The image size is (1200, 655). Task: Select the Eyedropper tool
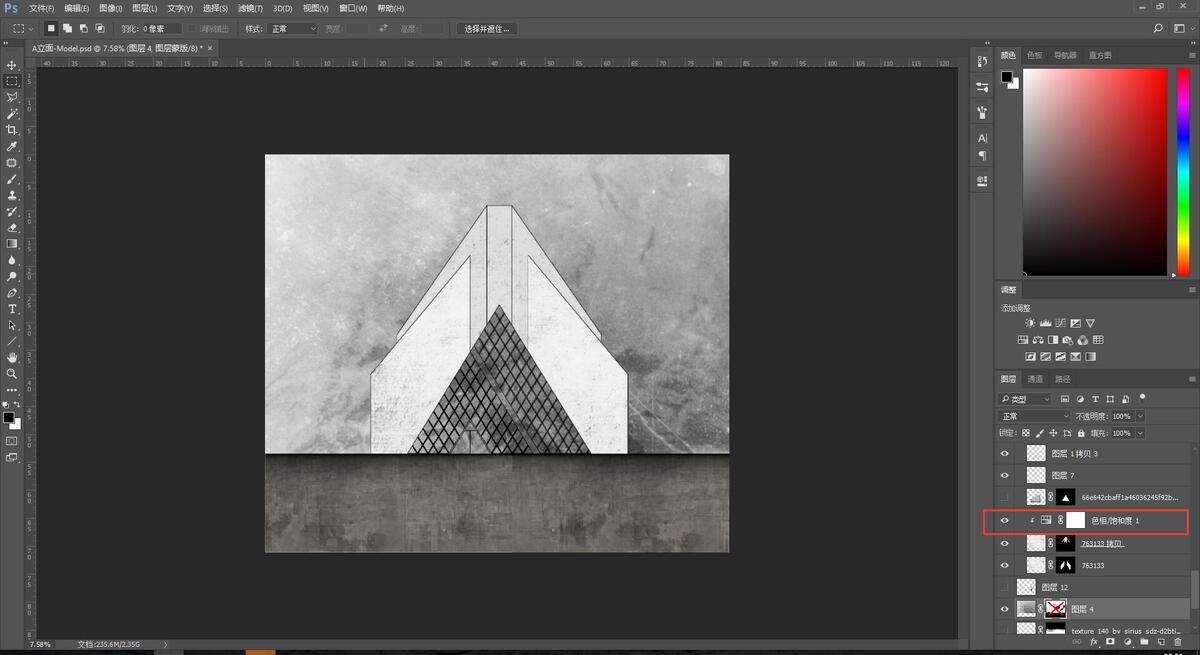coord(12,147)
